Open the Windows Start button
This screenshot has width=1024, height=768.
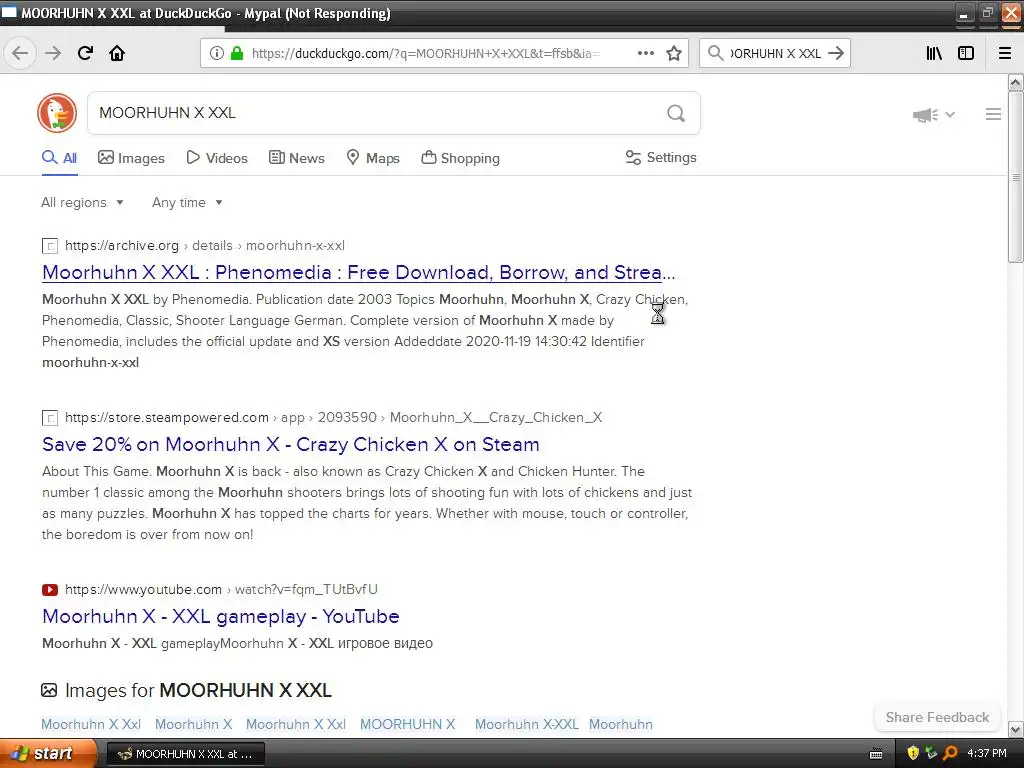48,754
